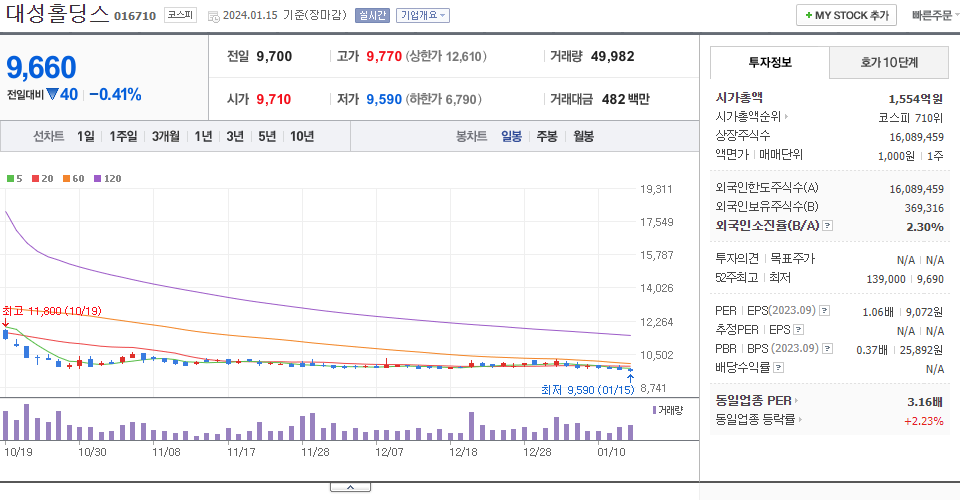960x500 pixels.
Task: Click 시가 value 9,710
Action: click(x=274, y=99)
